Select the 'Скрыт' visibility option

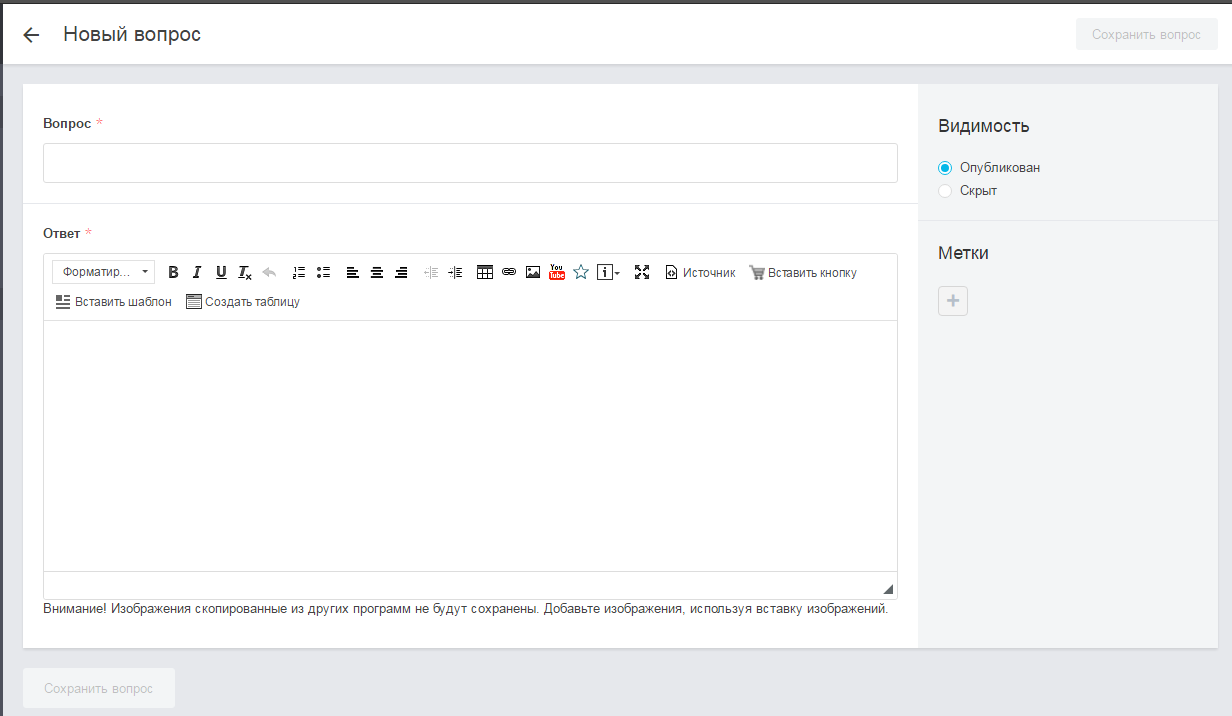point(945,191)
